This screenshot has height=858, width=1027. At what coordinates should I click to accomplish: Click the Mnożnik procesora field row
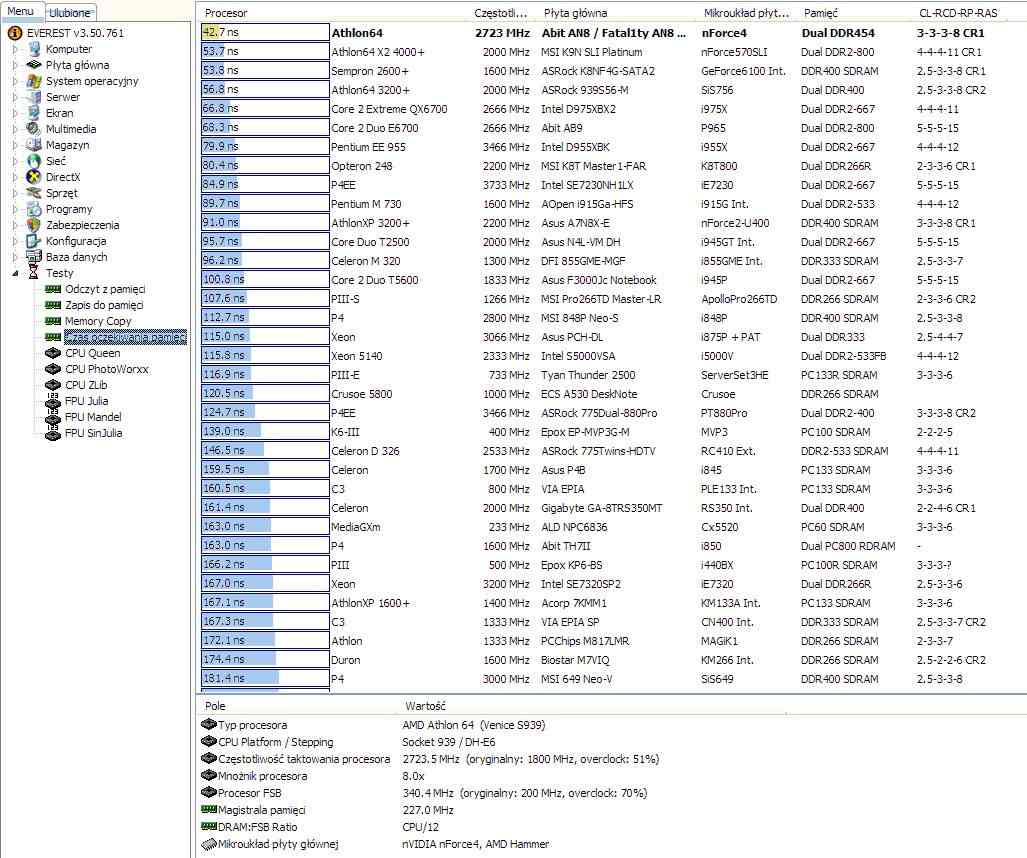(612, 776)
